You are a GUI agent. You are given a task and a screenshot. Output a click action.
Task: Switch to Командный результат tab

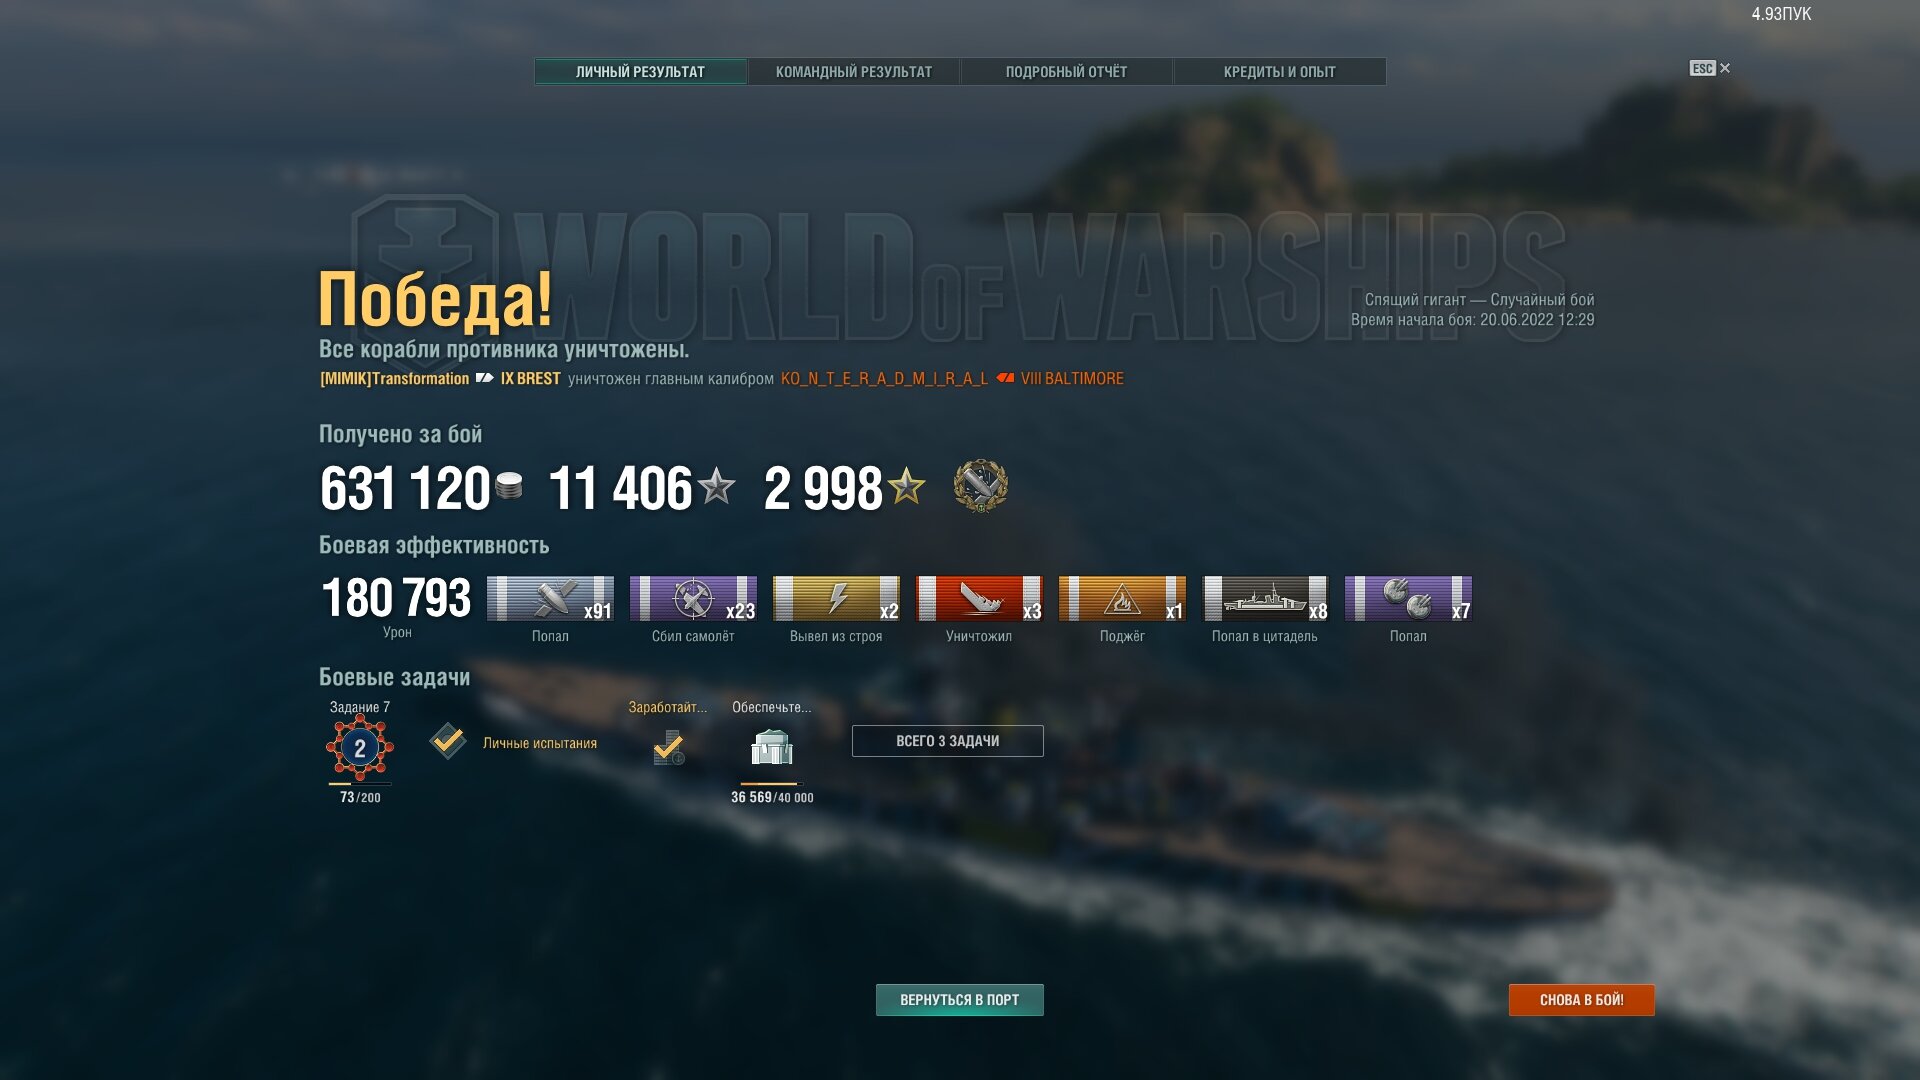tap(854, 72)
